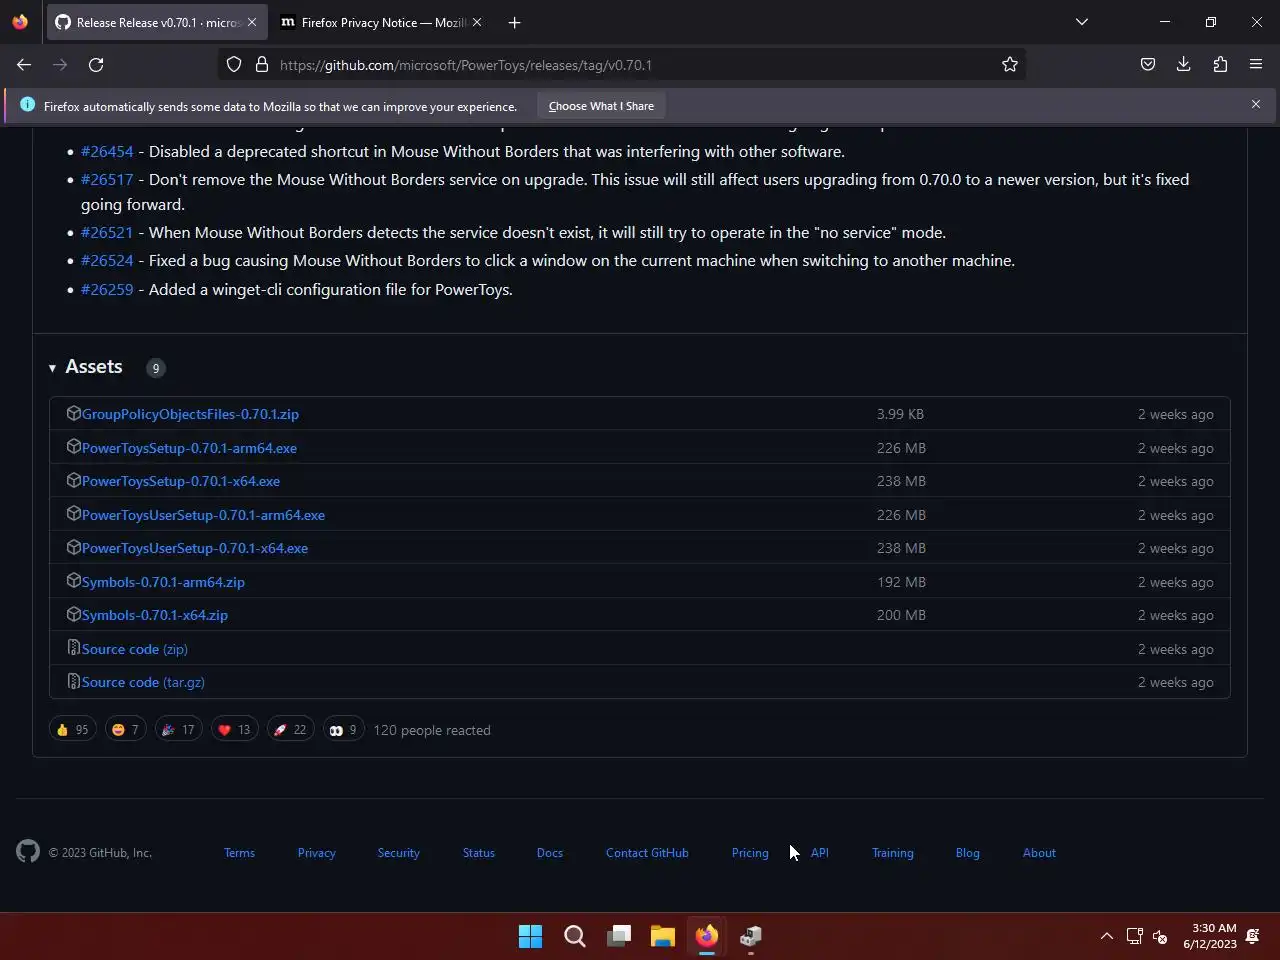The image size is (1280, 960).
Task: Open the Windows Start menu
Action: coord(530,936)
